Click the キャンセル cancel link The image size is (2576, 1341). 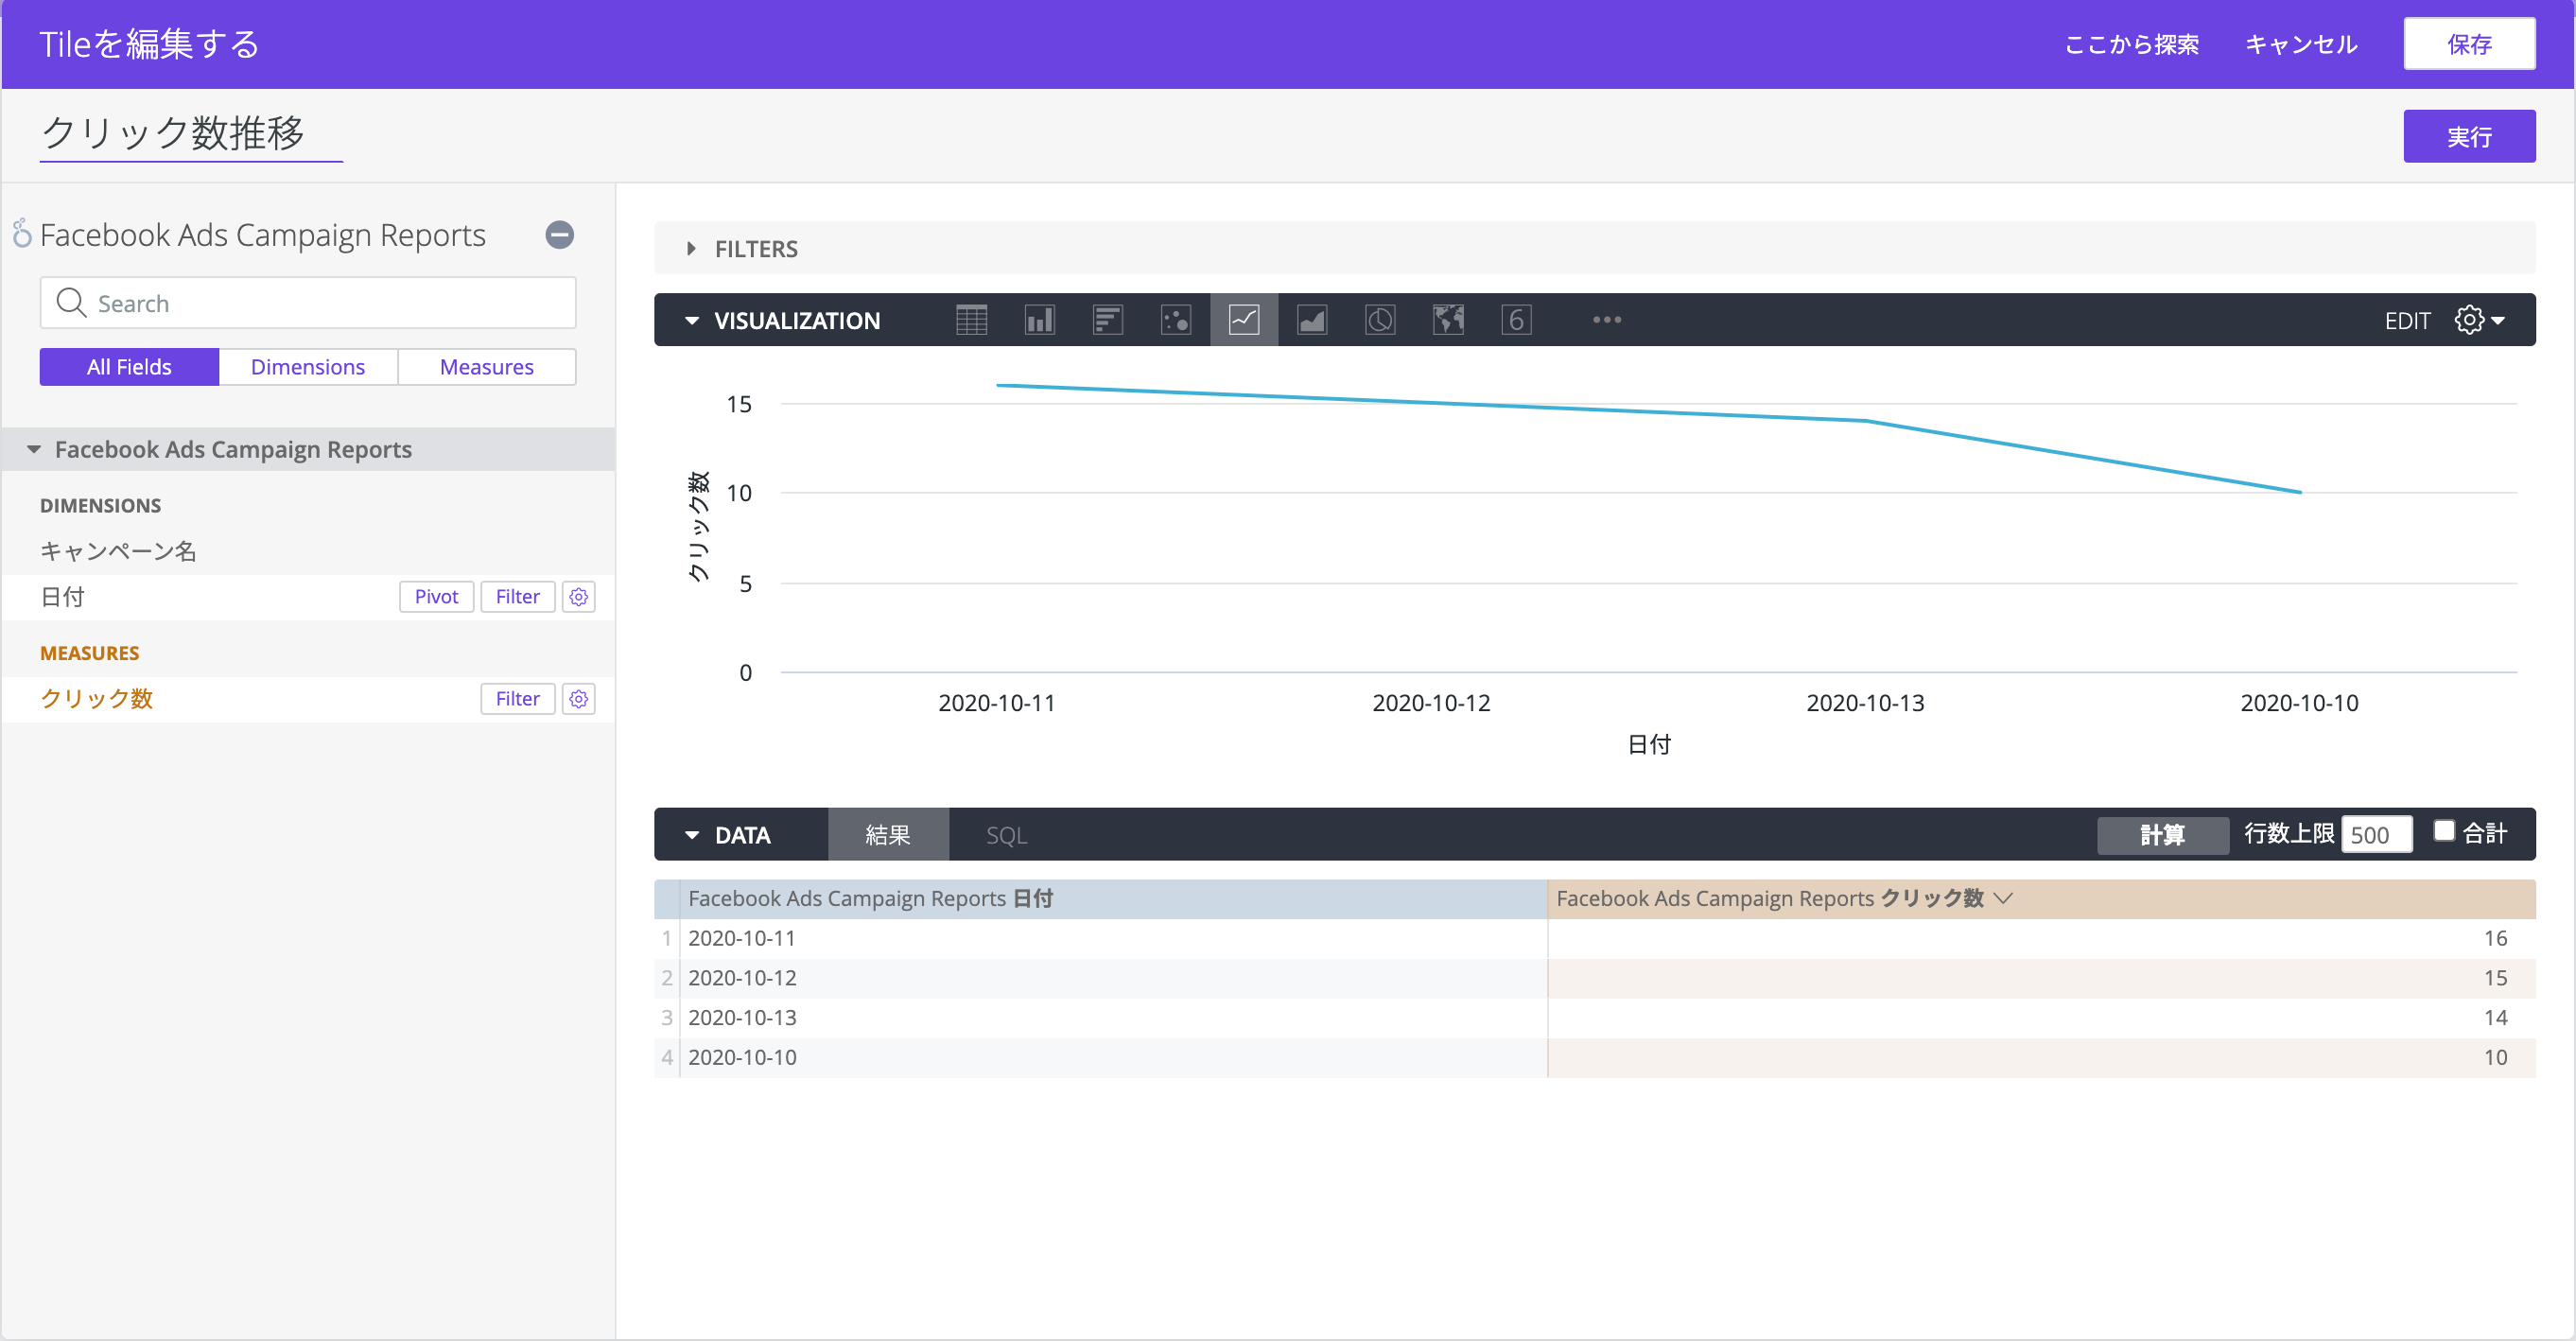click(x=2300, y=44)
